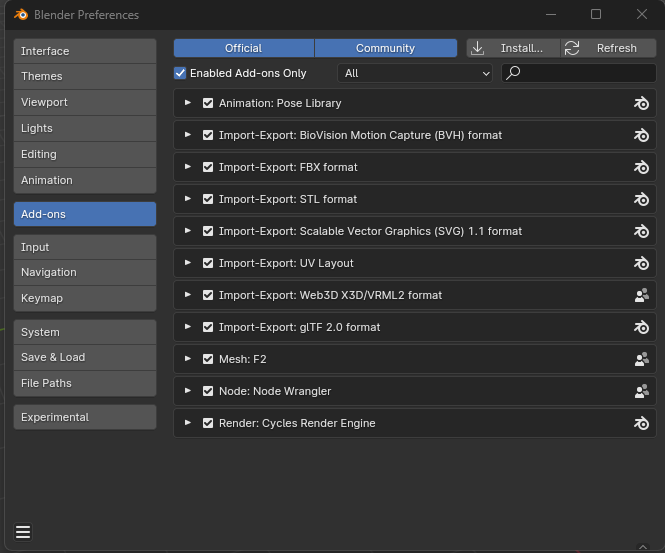Go to File Paths preferences
Image resolution: width=665 pixels, height=553 pixels.
pos(85,383)
